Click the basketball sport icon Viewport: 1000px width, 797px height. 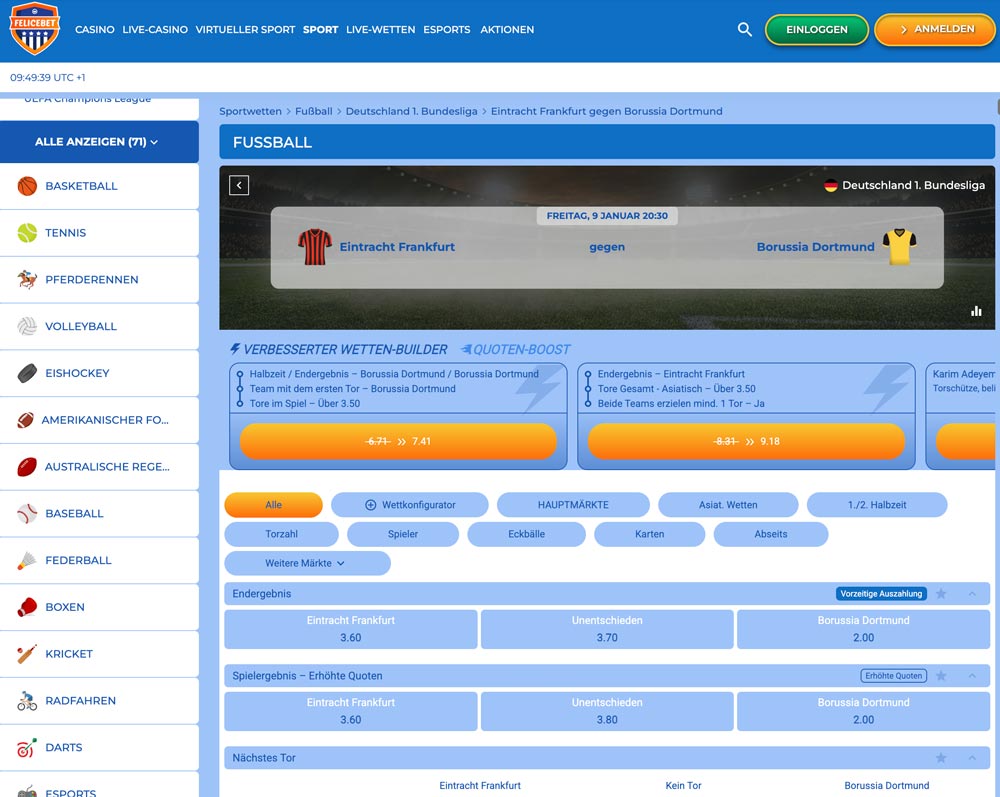[x=27, y=186]
